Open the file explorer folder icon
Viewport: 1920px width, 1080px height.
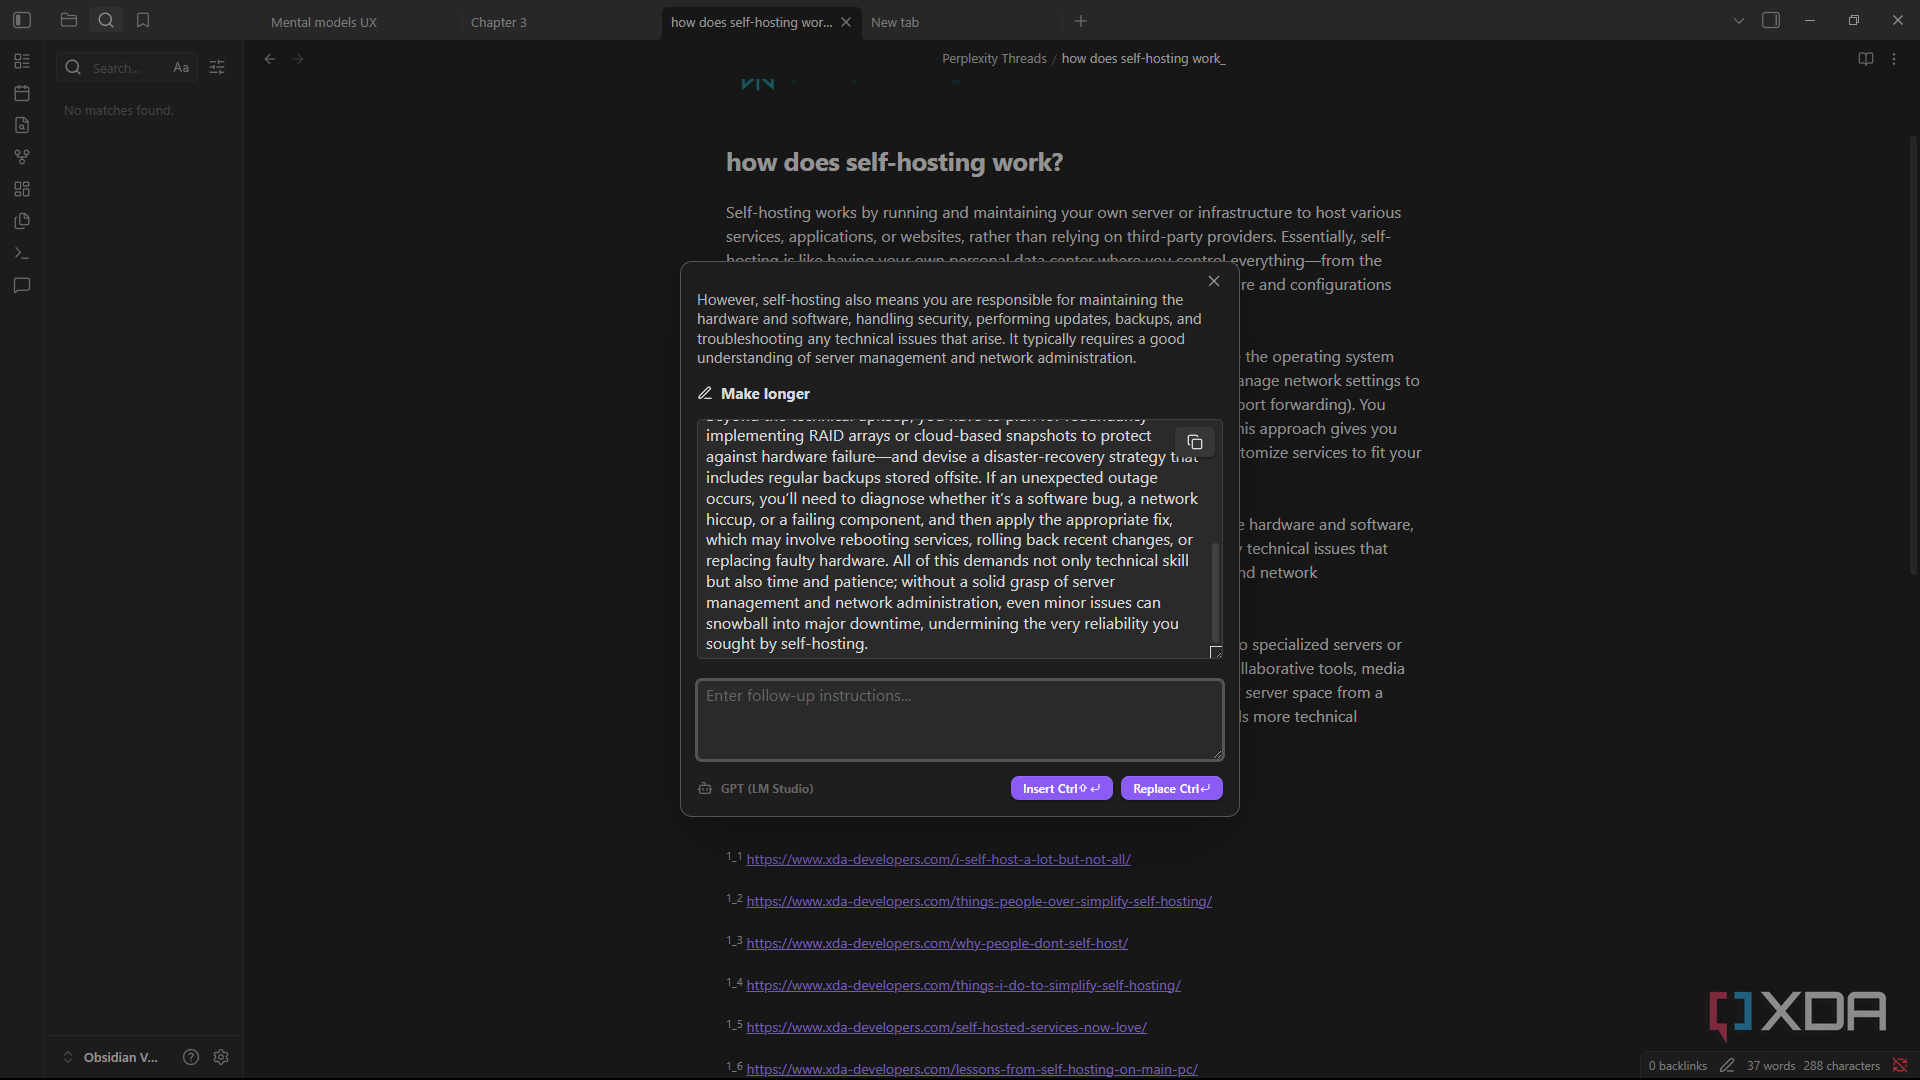[x=69, y=20]
